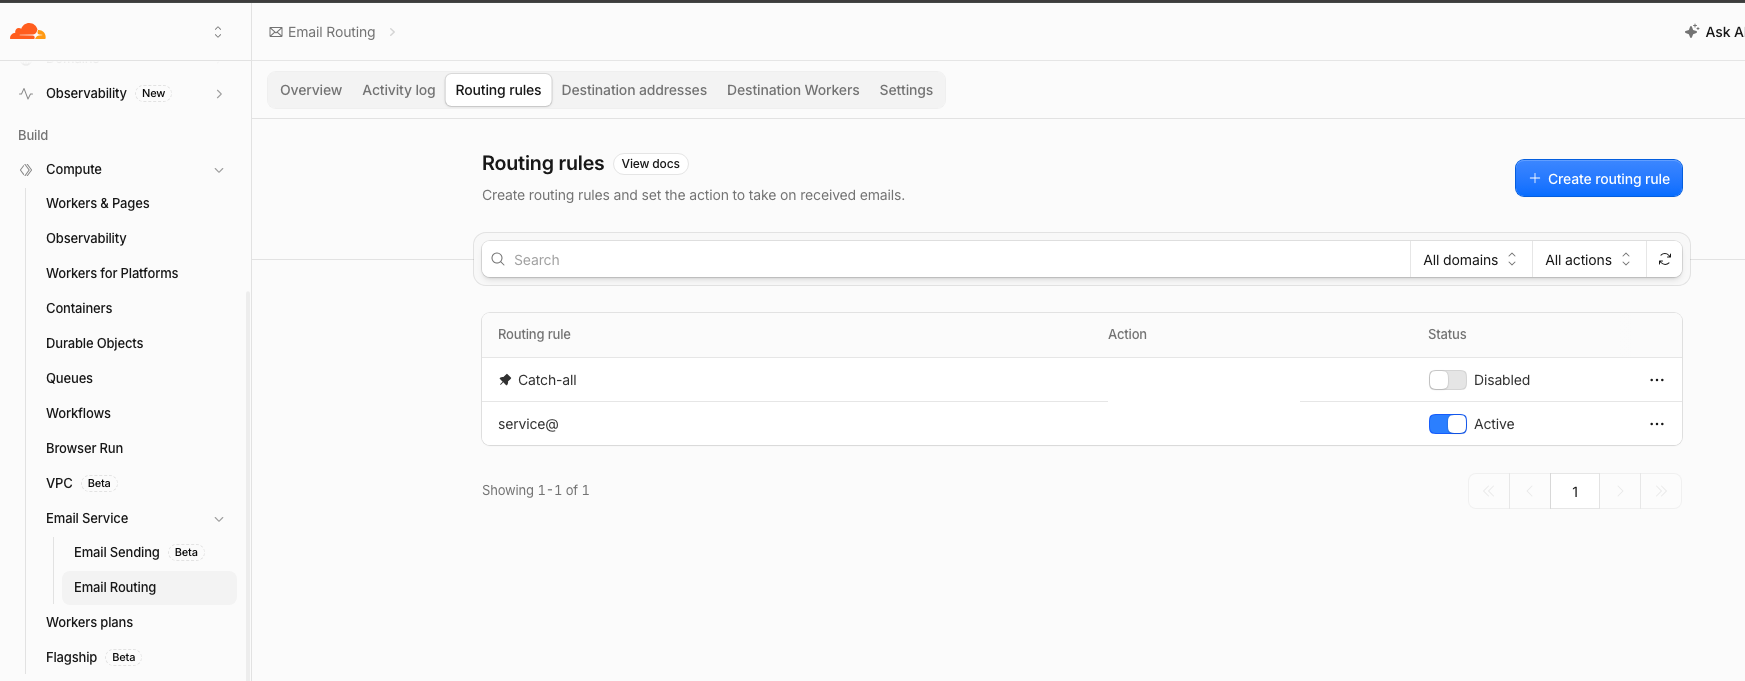Open Email Sending Beta item
This screenshot has width=1745, height=681.
pos(137,552)
